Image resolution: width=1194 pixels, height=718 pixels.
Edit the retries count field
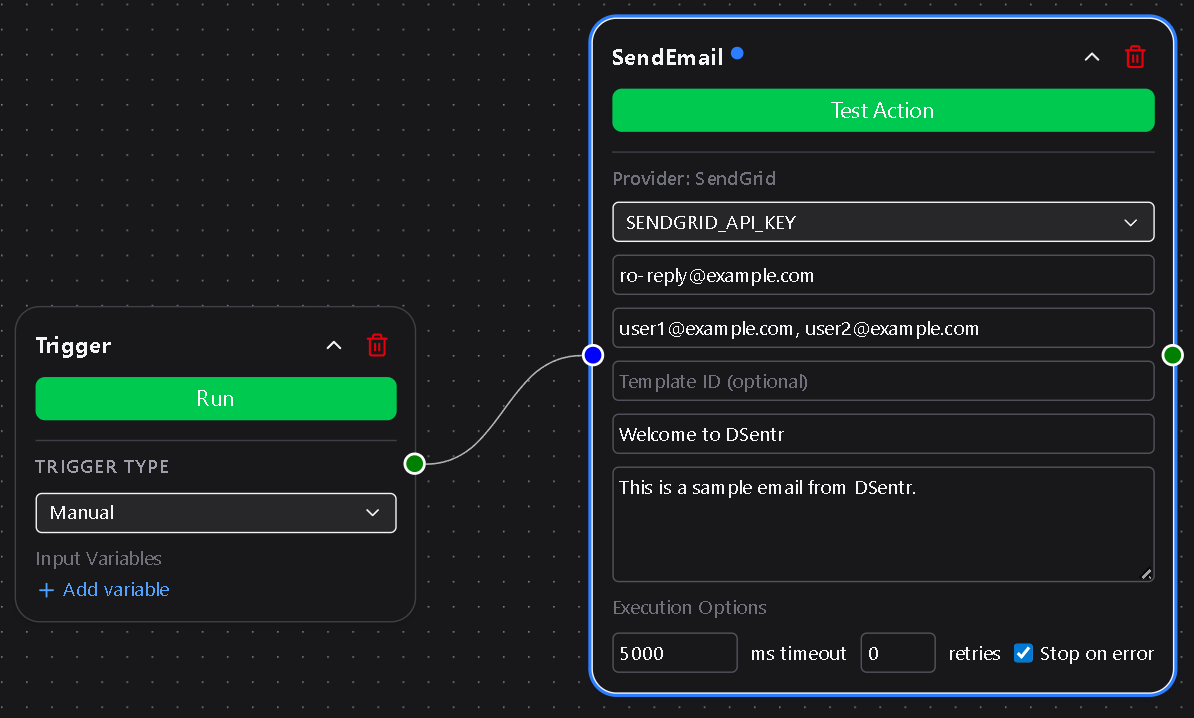(x=898, y=653)
